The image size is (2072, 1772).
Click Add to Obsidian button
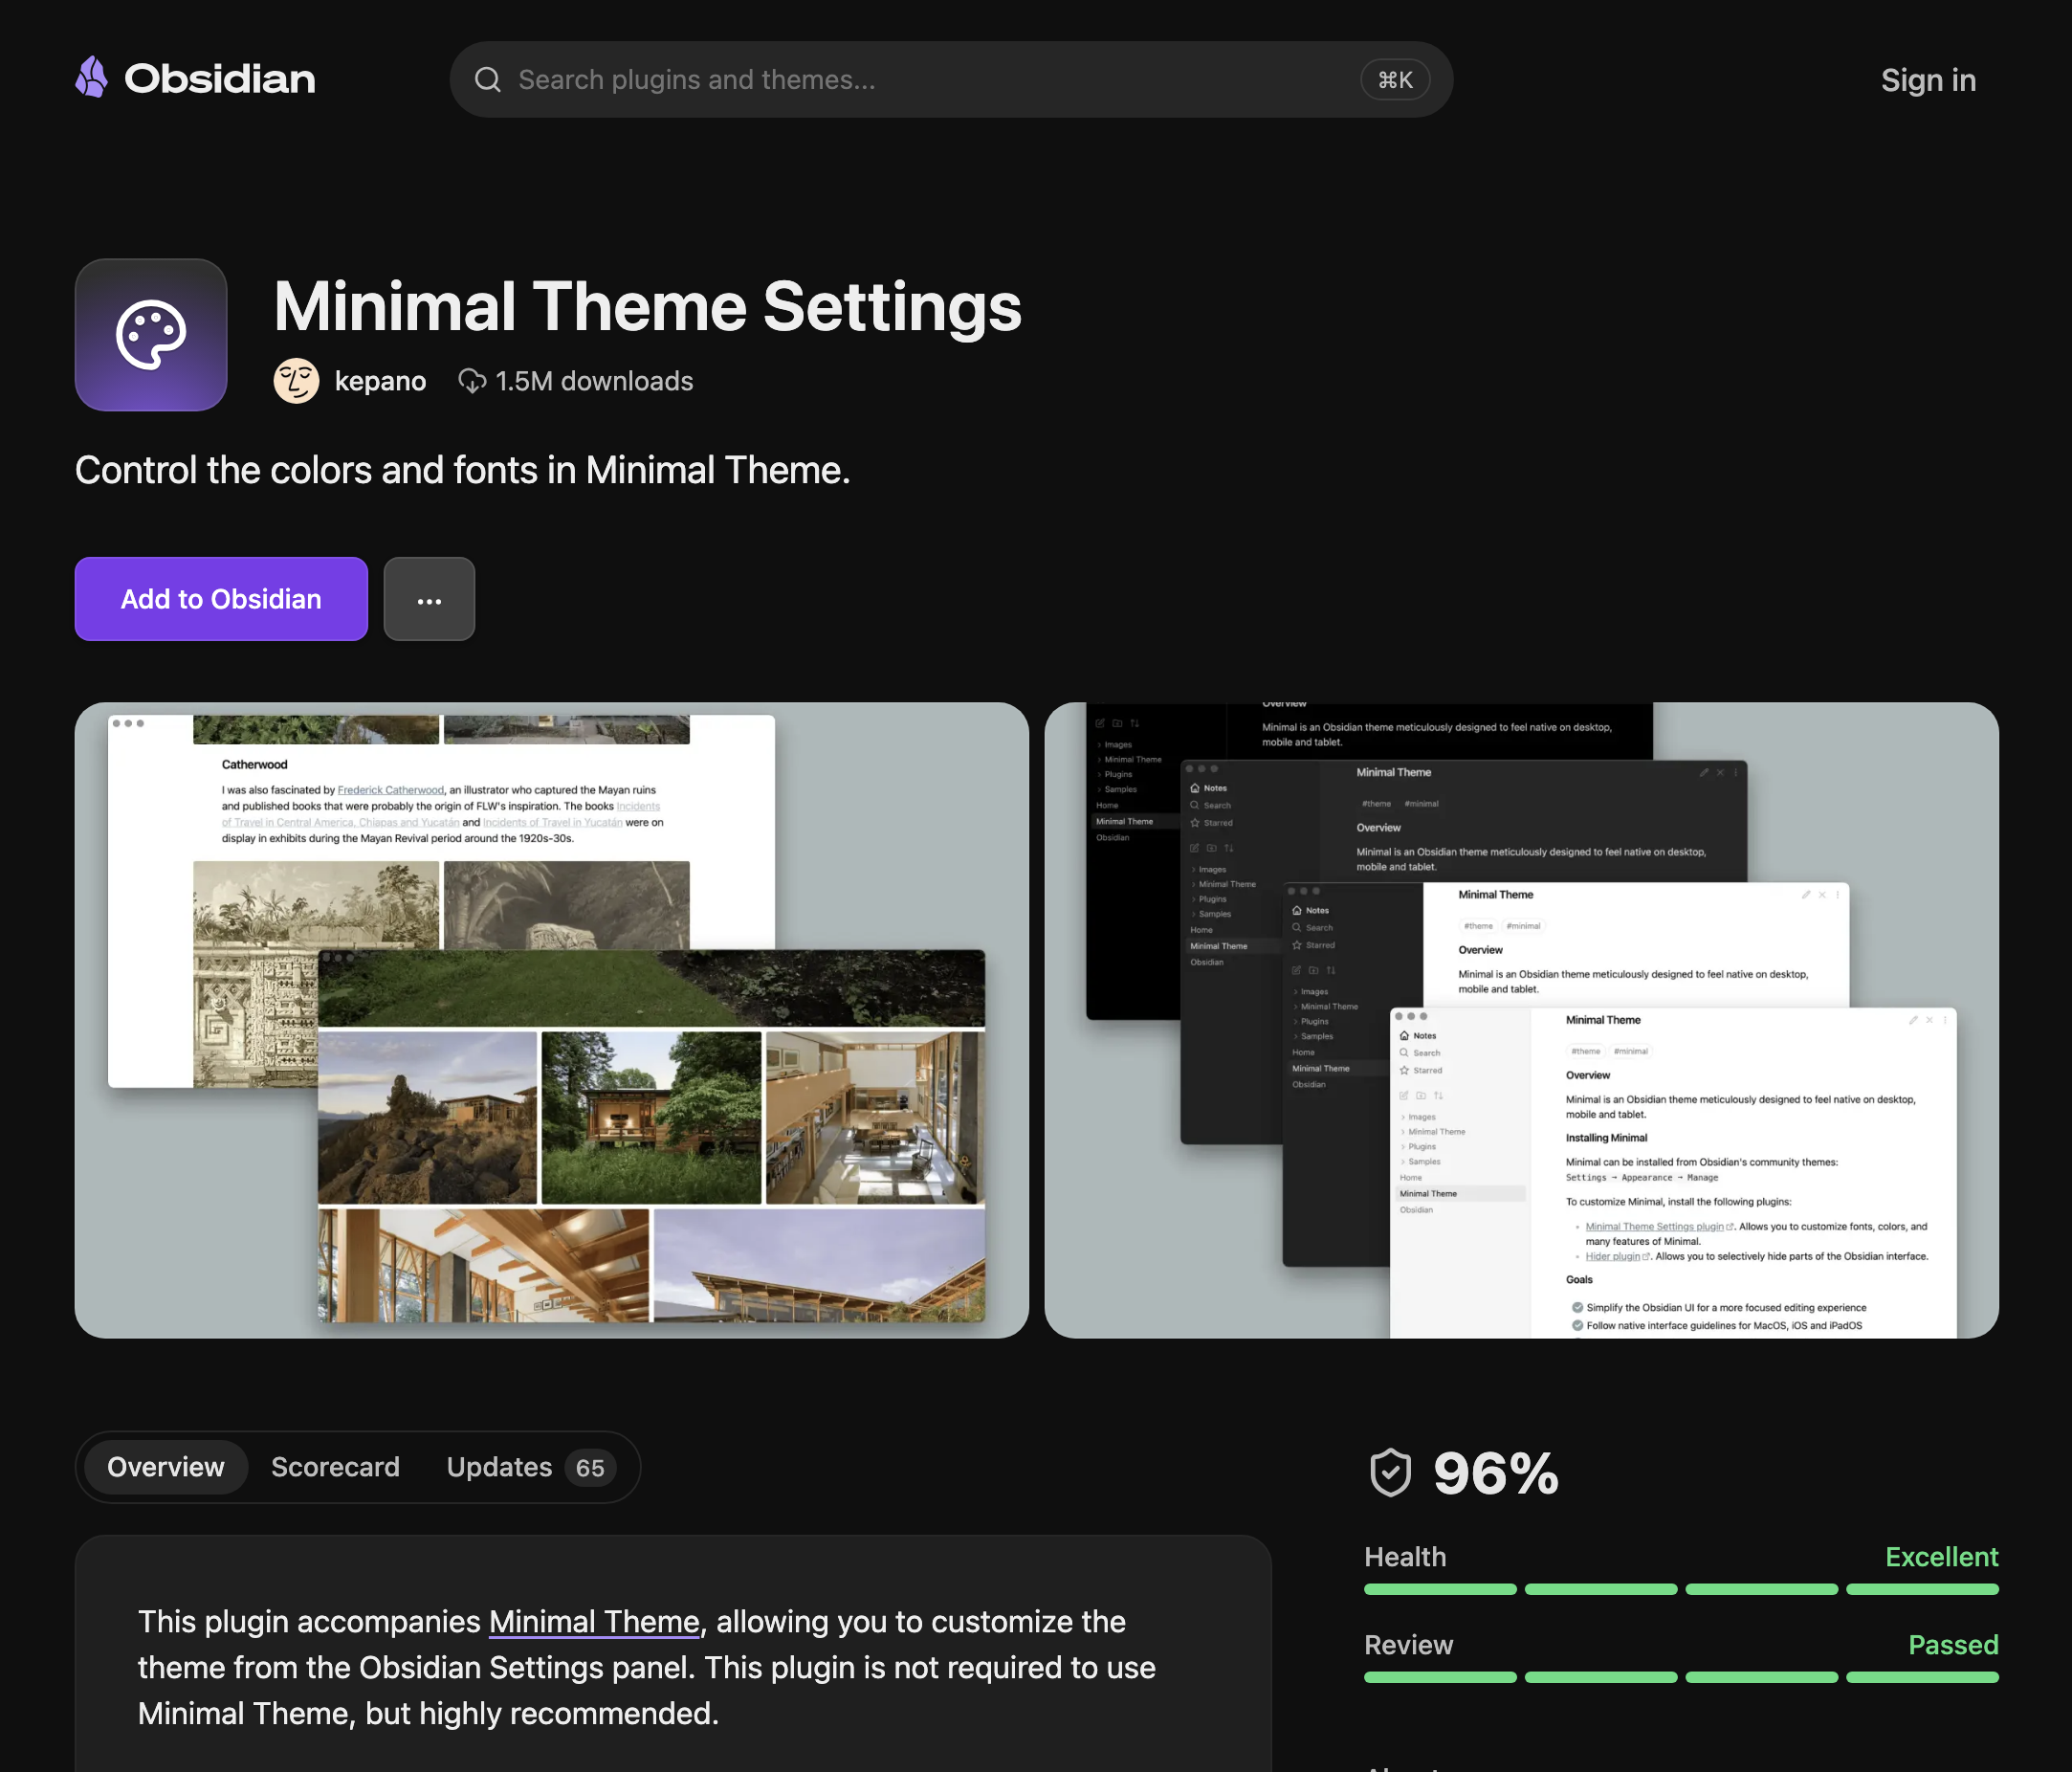221,600
